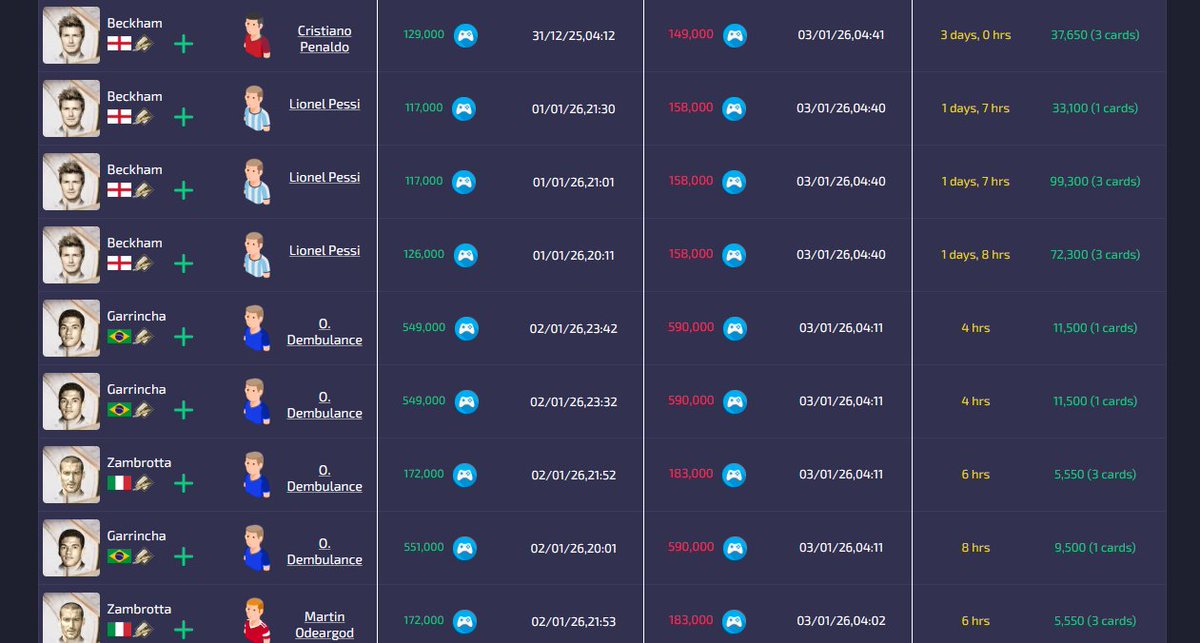Click the profit value 72,300 (3 cards)
Screen dimensions: 1200x643
point(1095,255)
